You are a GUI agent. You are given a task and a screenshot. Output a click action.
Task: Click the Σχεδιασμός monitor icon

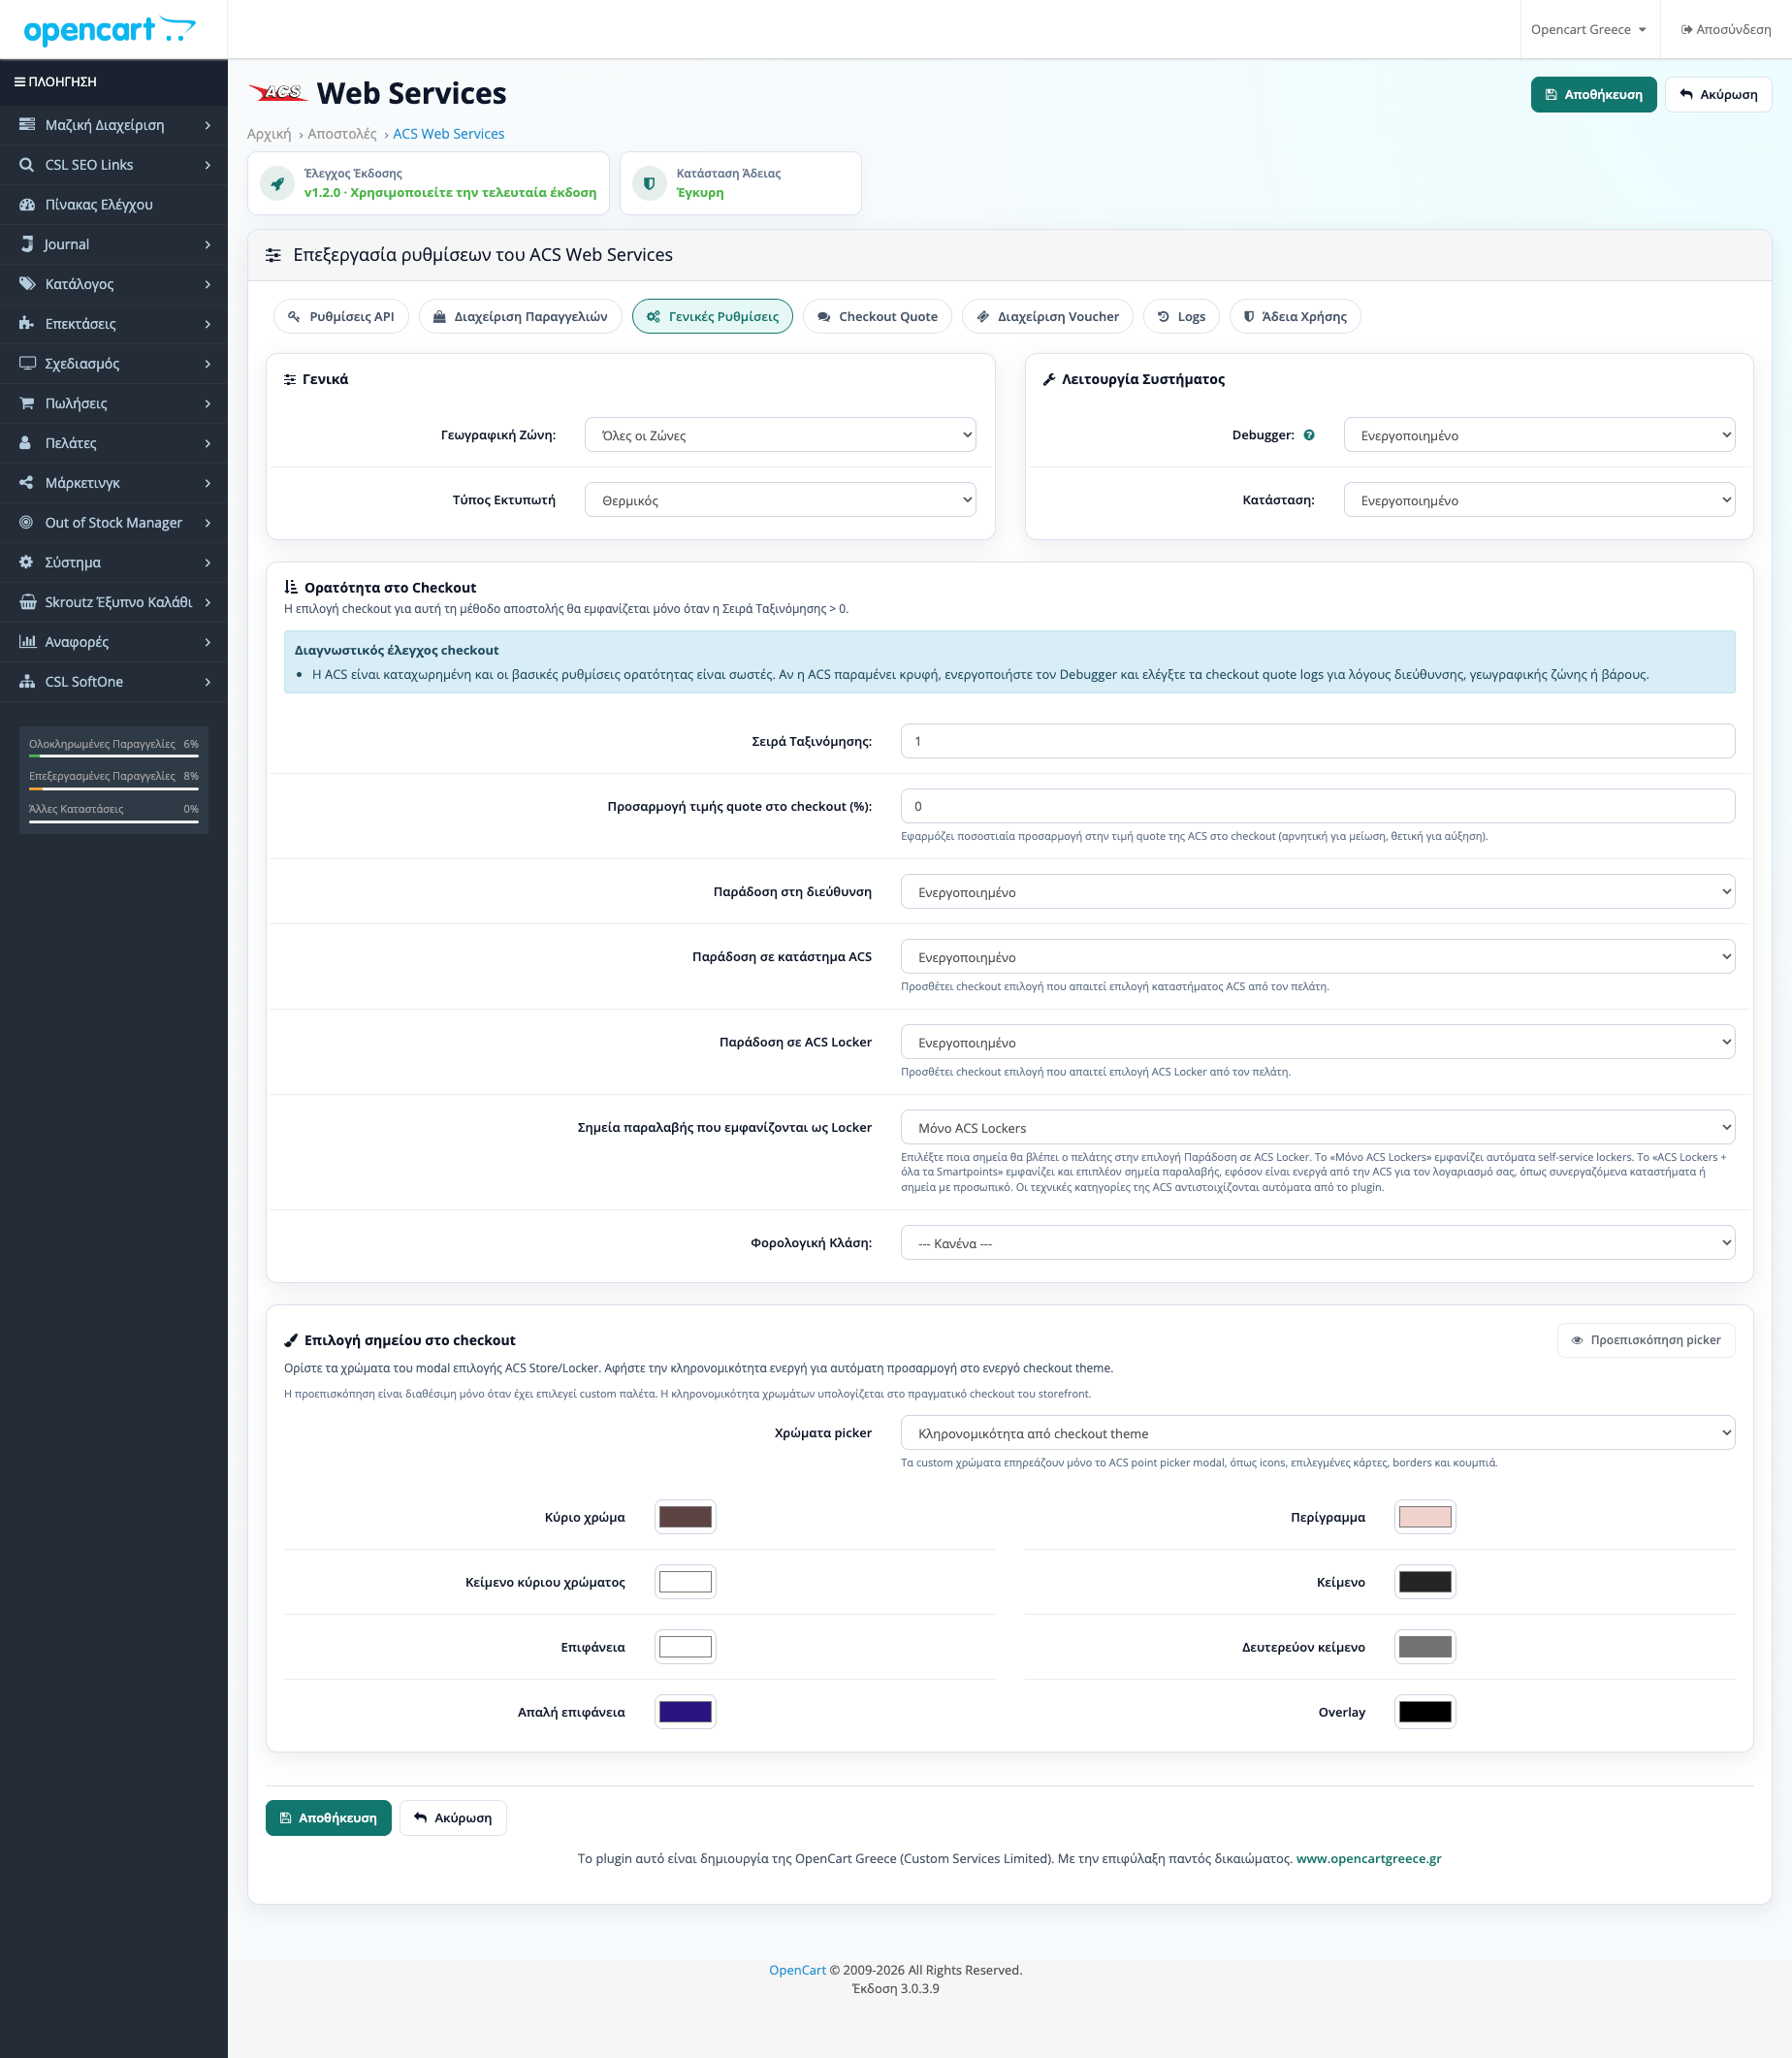click(x=27, y=363)
